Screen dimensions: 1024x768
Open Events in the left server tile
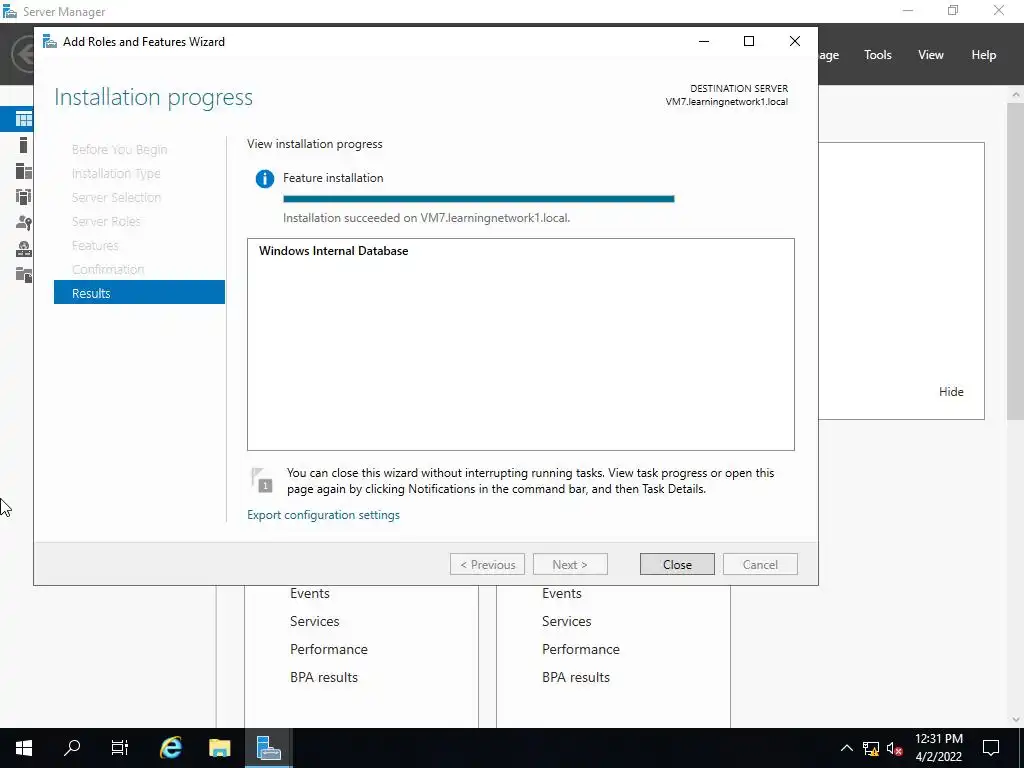310,593
